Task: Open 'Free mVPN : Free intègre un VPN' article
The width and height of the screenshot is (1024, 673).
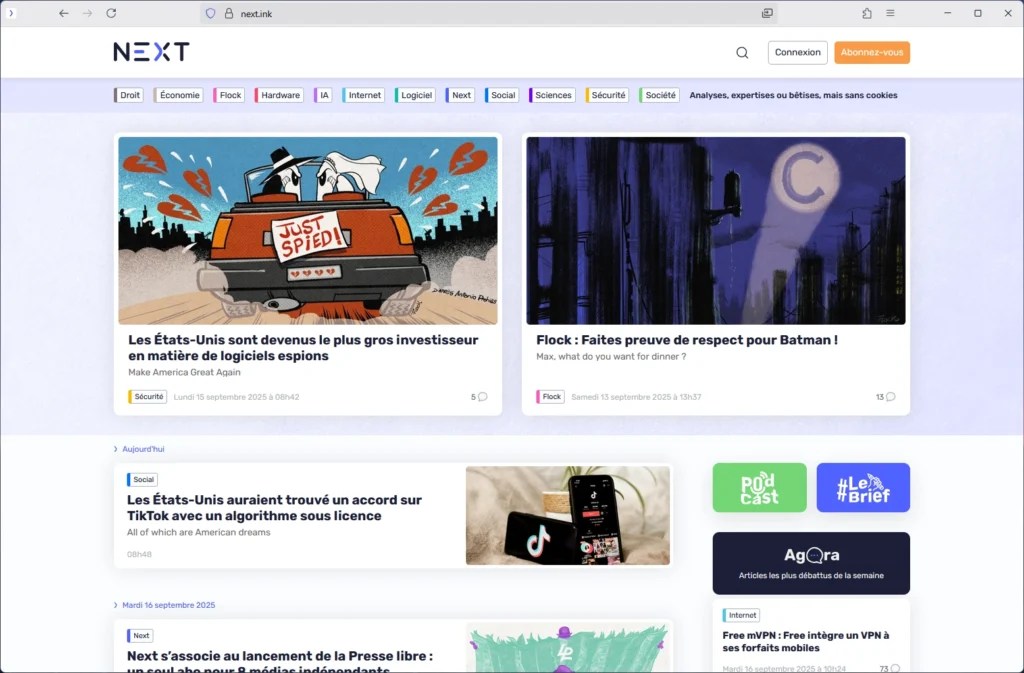Action: [x=806, y=642]
